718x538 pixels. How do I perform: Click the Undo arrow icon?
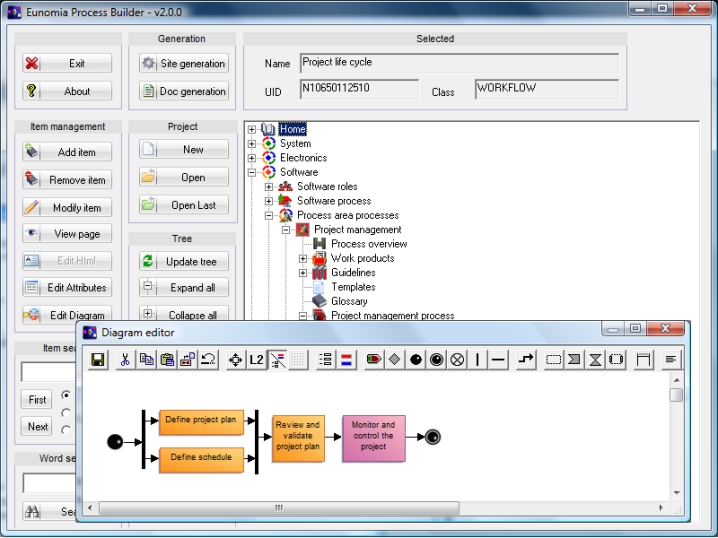tap(209, 360)
